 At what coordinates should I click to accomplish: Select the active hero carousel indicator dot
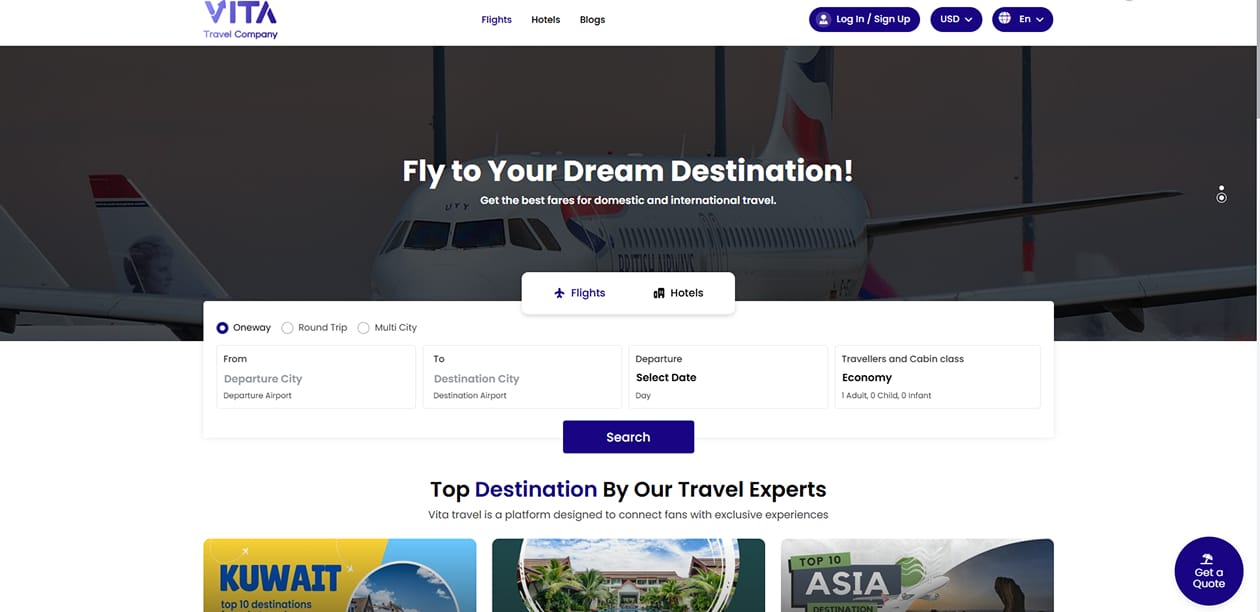(1221, 198)
